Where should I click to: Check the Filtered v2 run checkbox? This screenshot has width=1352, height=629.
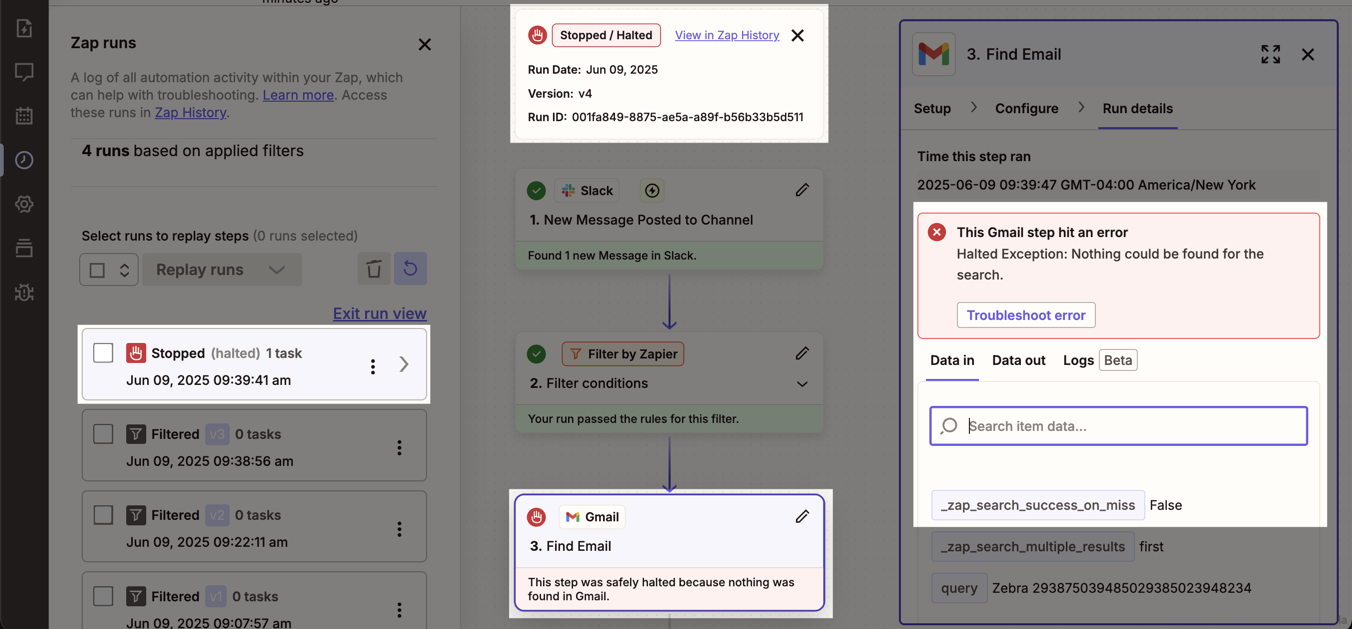pyautogui.click(x=103, y=515)
